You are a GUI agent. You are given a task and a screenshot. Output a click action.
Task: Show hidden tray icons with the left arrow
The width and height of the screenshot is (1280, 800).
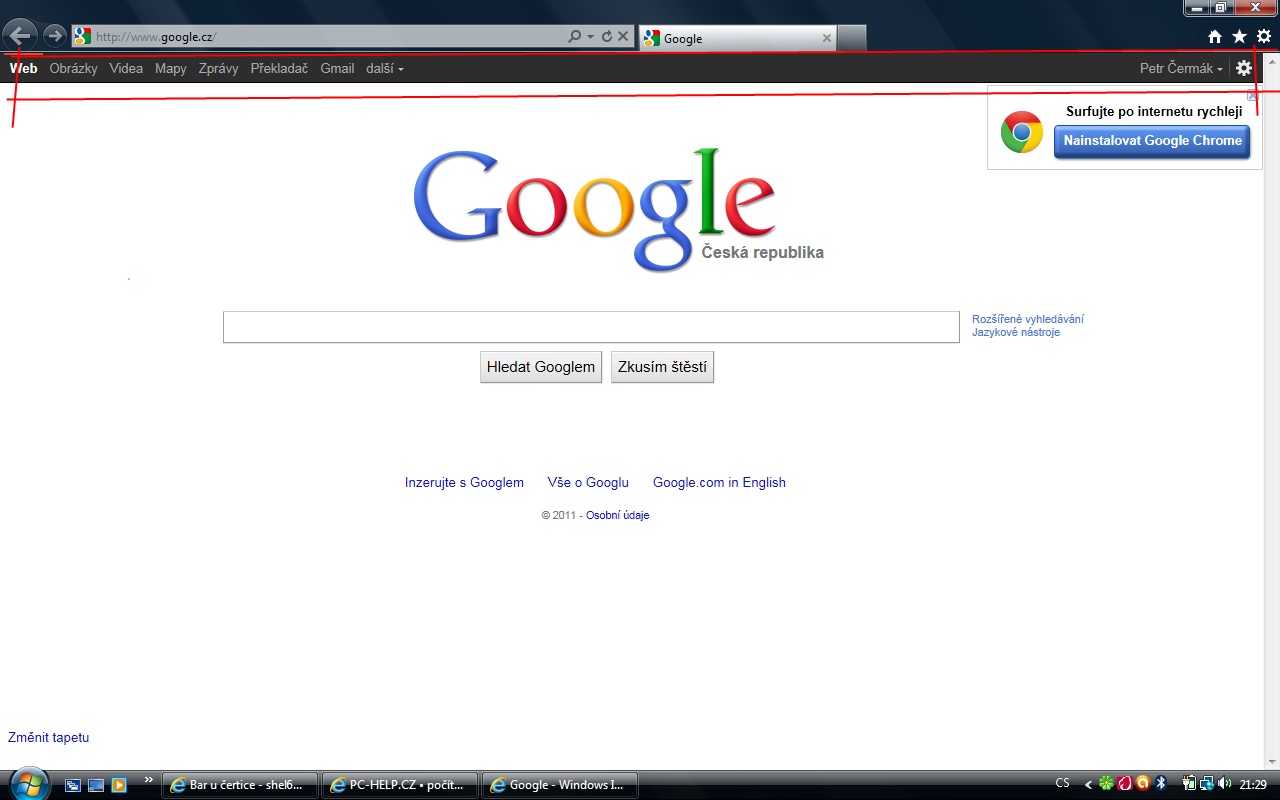point(1088,785)
